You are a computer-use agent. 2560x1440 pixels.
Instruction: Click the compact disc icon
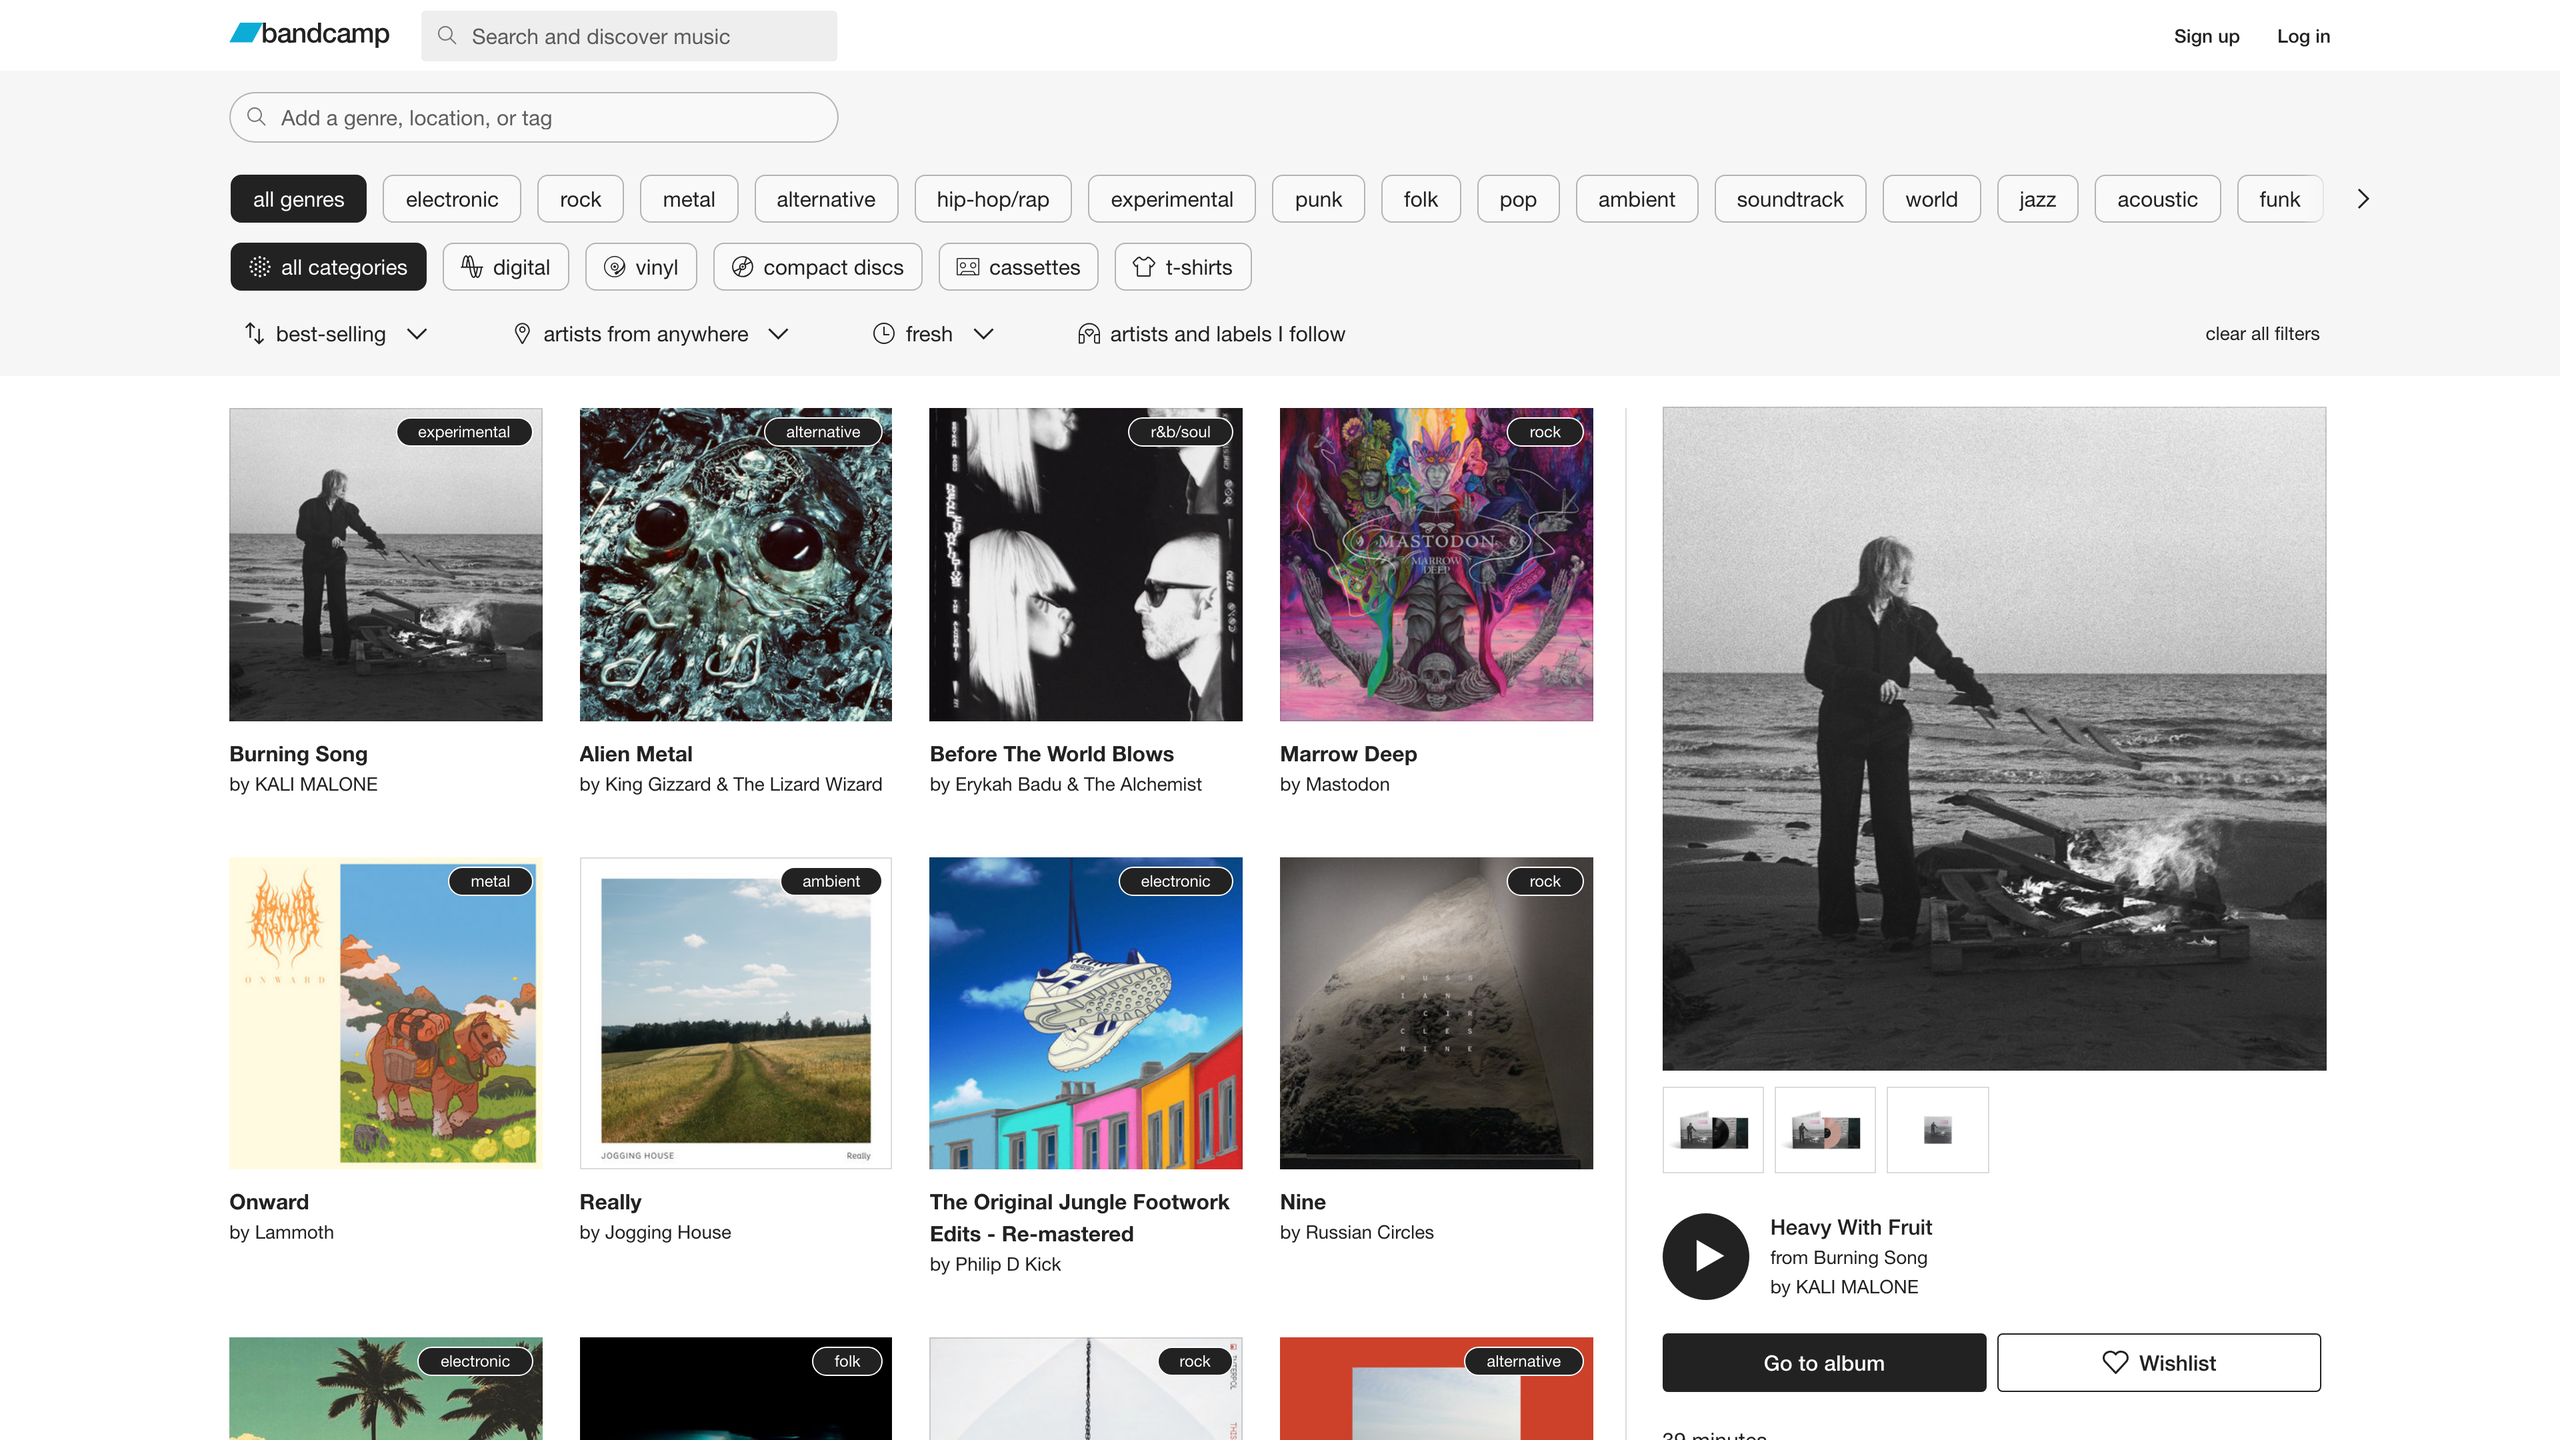[742, 267]
